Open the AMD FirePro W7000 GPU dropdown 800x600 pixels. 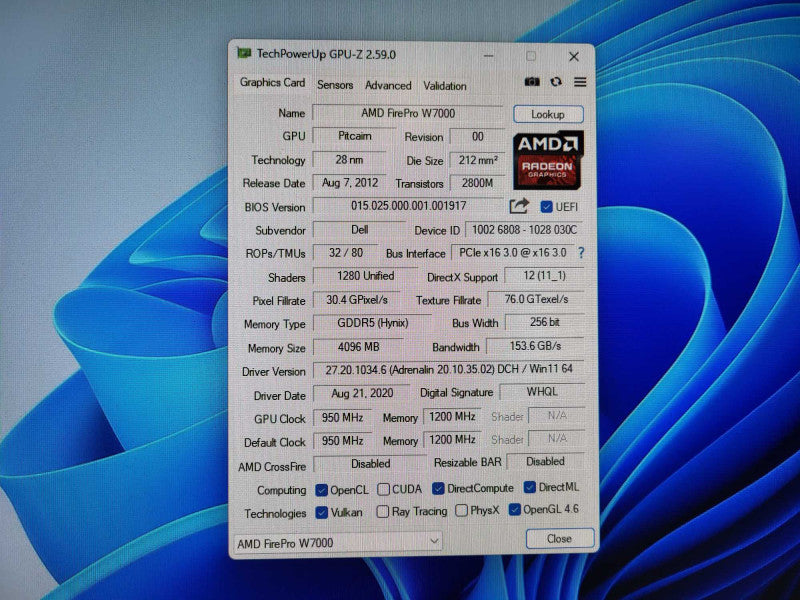(x=338, y=542)
